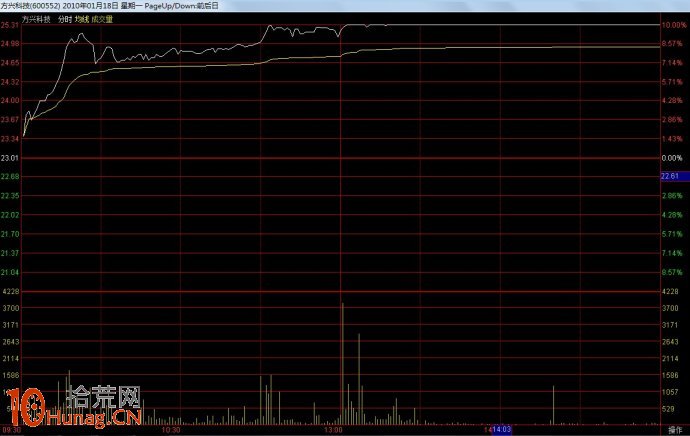Click the red 8.57% percent label
690x436 pixels.
tap(672, 44)
